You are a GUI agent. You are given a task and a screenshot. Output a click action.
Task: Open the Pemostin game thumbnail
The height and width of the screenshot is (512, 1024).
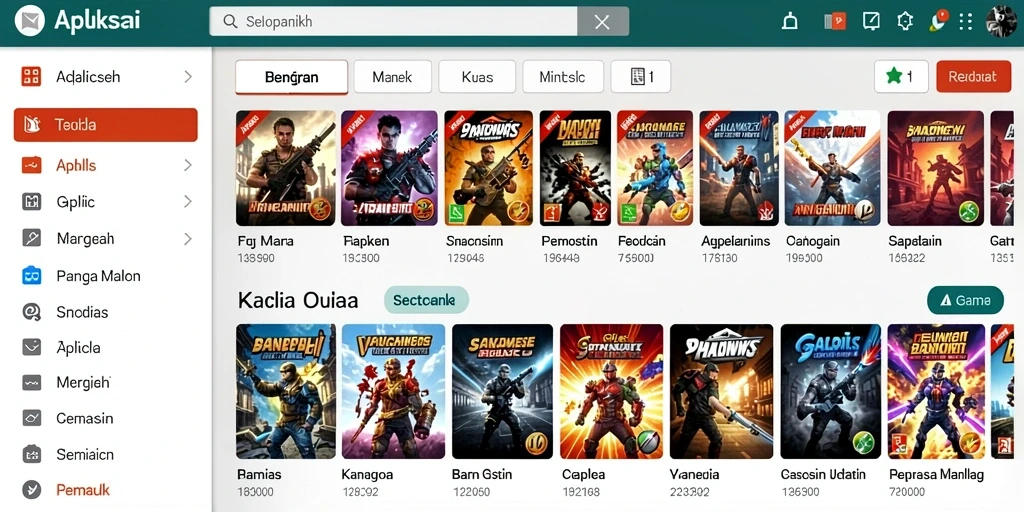(575, 168)
